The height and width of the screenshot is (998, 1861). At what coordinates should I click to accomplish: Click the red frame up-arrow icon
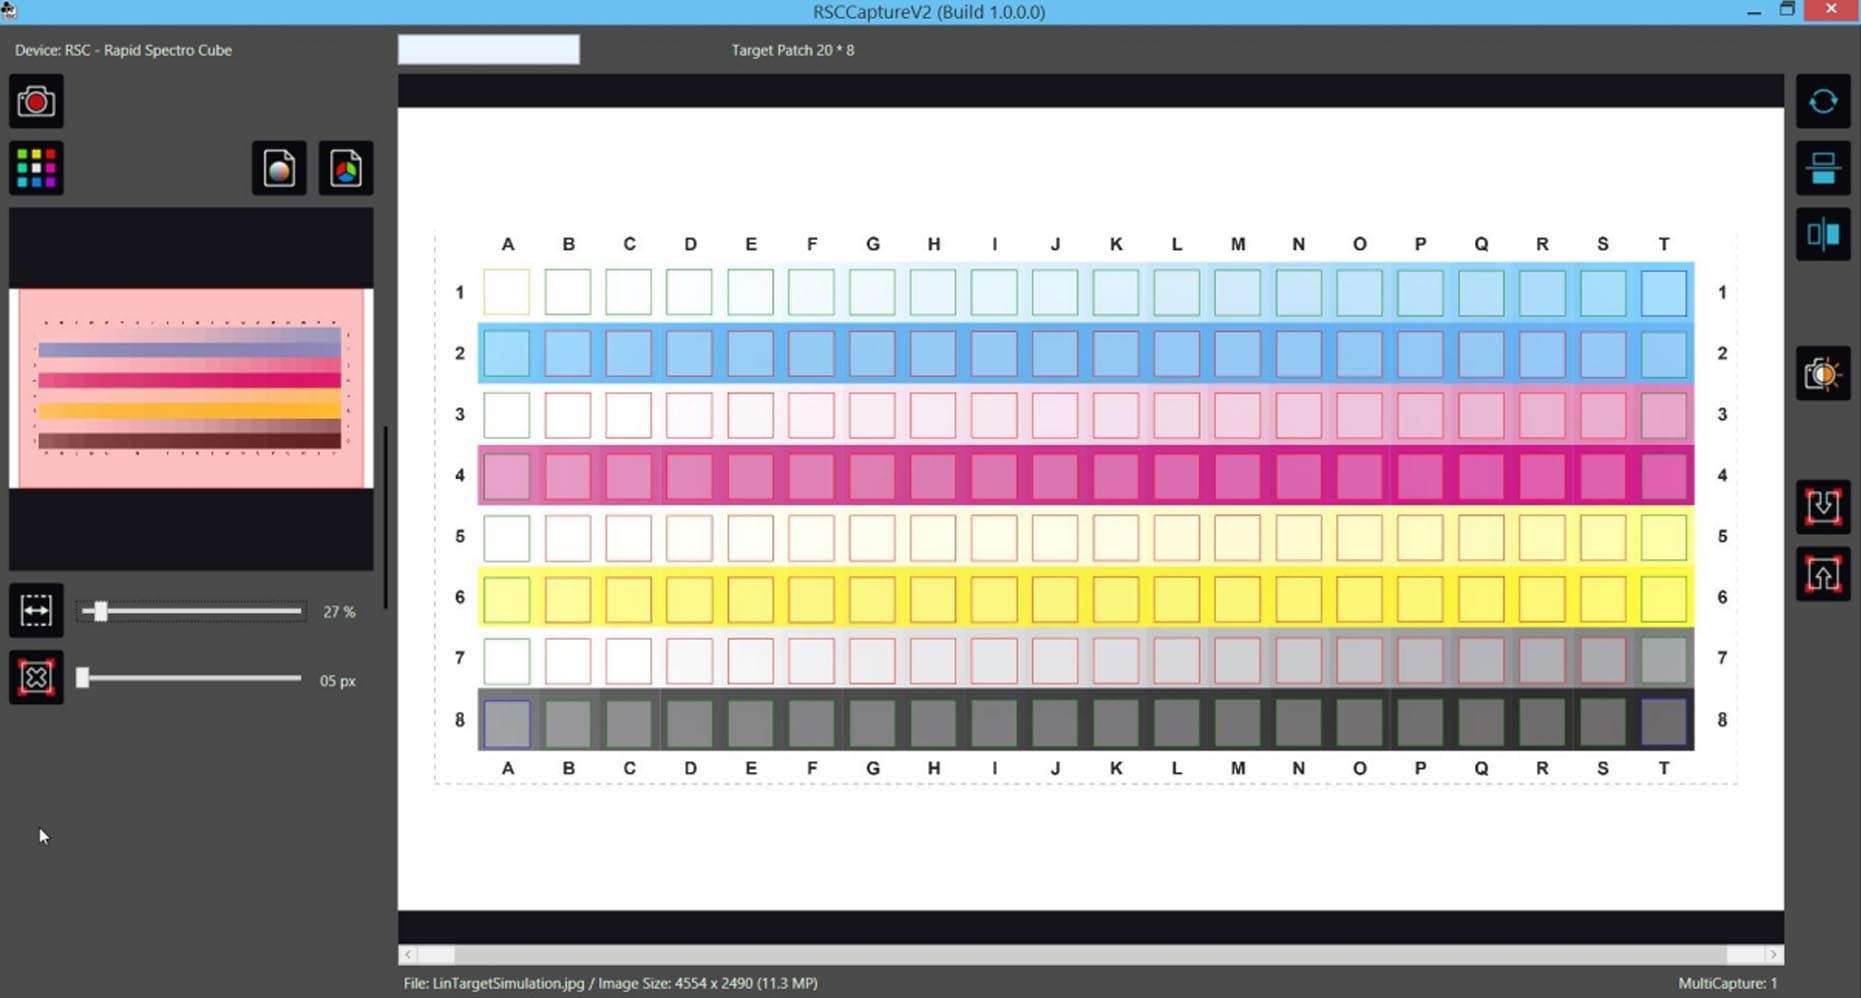1822,574
